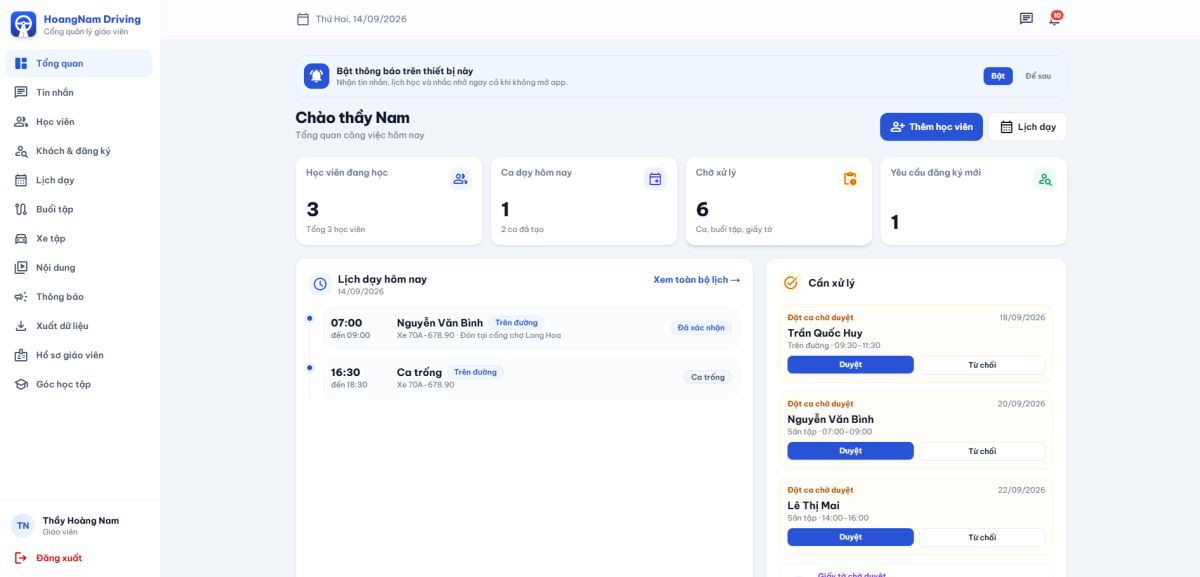Go to Góc học tập in sidebar

79,384
